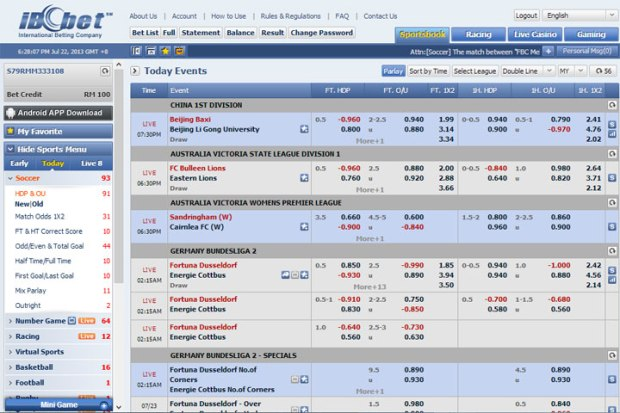Switch to Old odds view
The width and height of the screenshot is (620, 413).
click(x=38, y=204)
